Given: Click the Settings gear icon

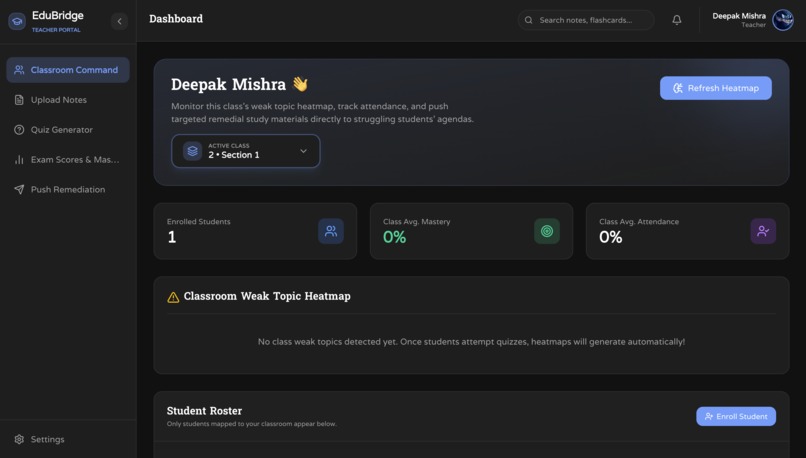Looking at the screenshot, I should point(19,439).
